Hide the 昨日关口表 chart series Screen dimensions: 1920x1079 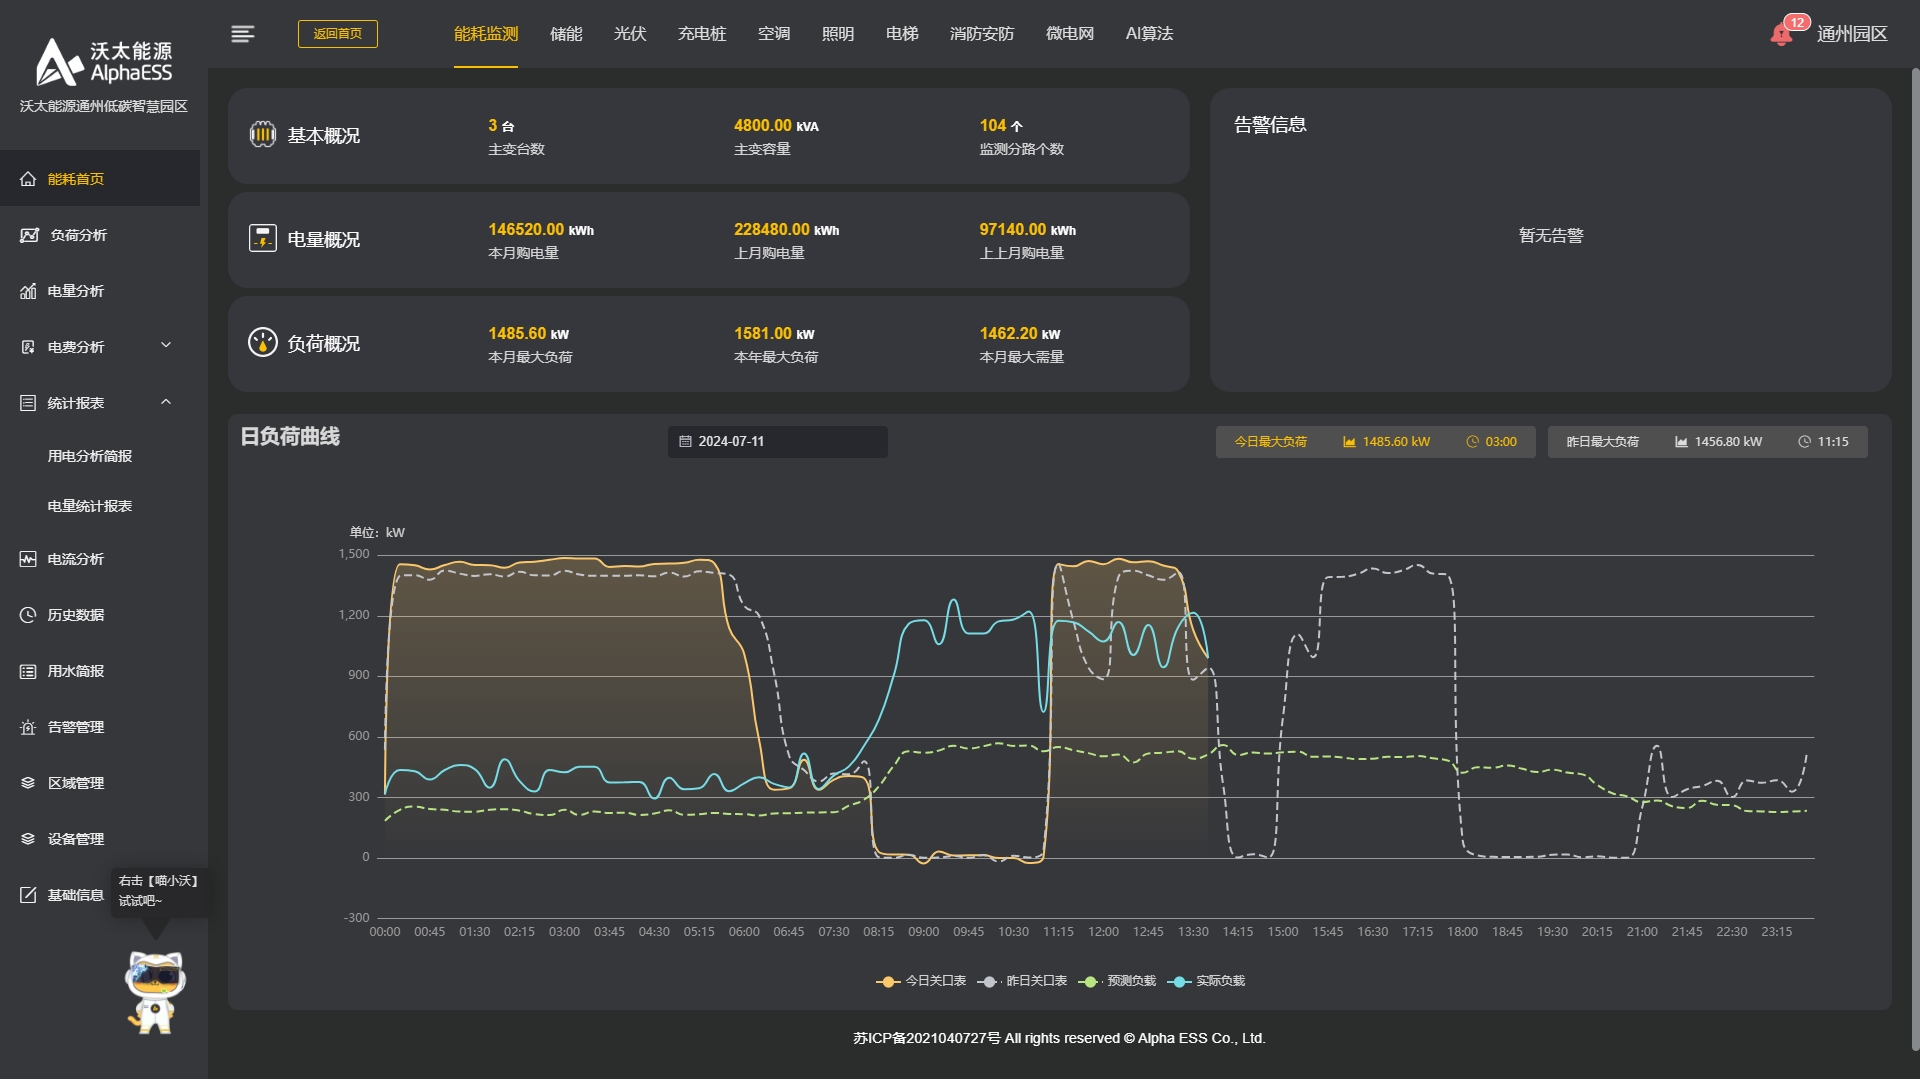pyautogui.click(x=1023, y=981)
